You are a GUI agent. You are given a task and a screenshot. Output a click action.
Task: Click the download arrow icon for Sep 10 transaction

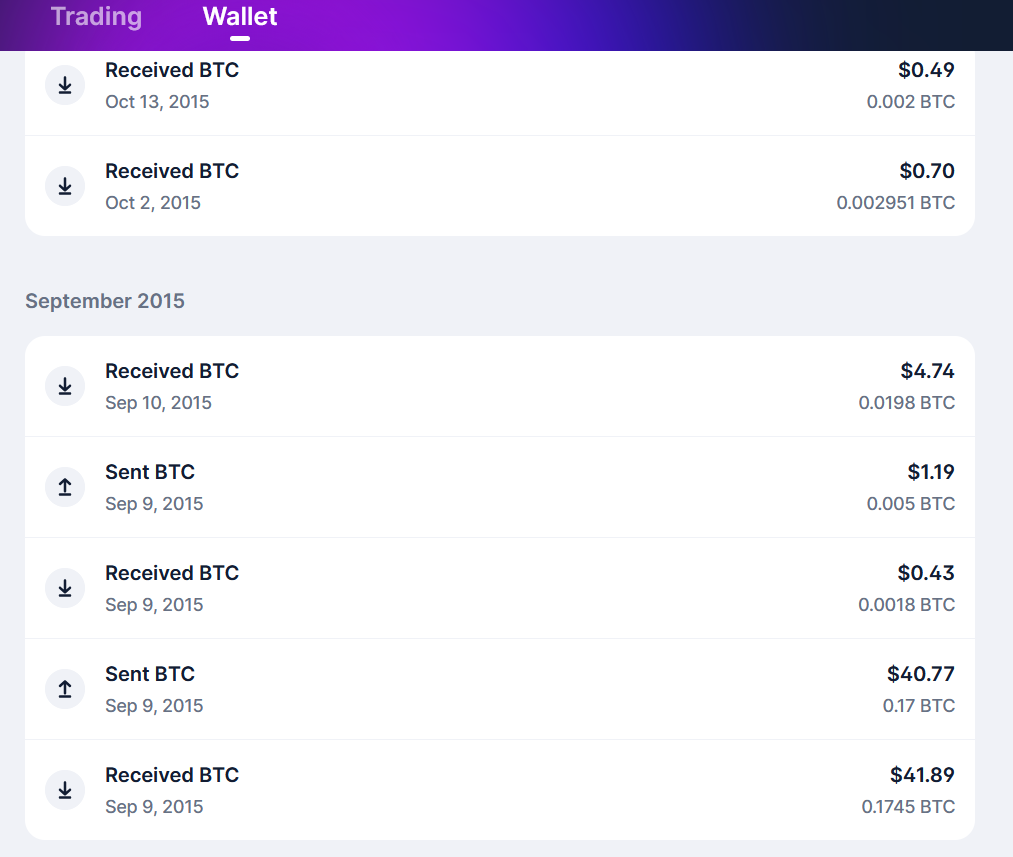point(65,386)
